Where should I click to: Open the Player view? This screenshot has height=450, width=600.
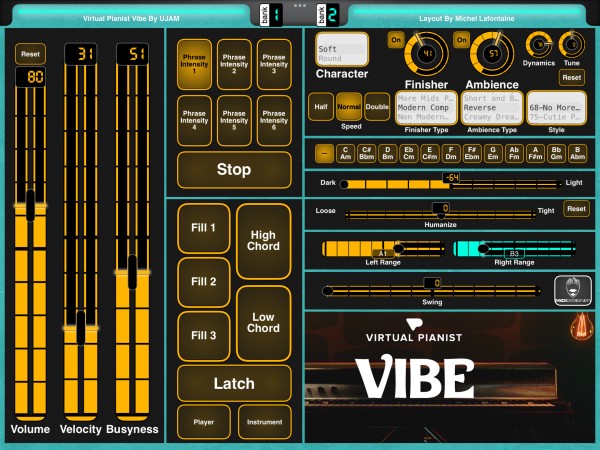click(204, 422)
